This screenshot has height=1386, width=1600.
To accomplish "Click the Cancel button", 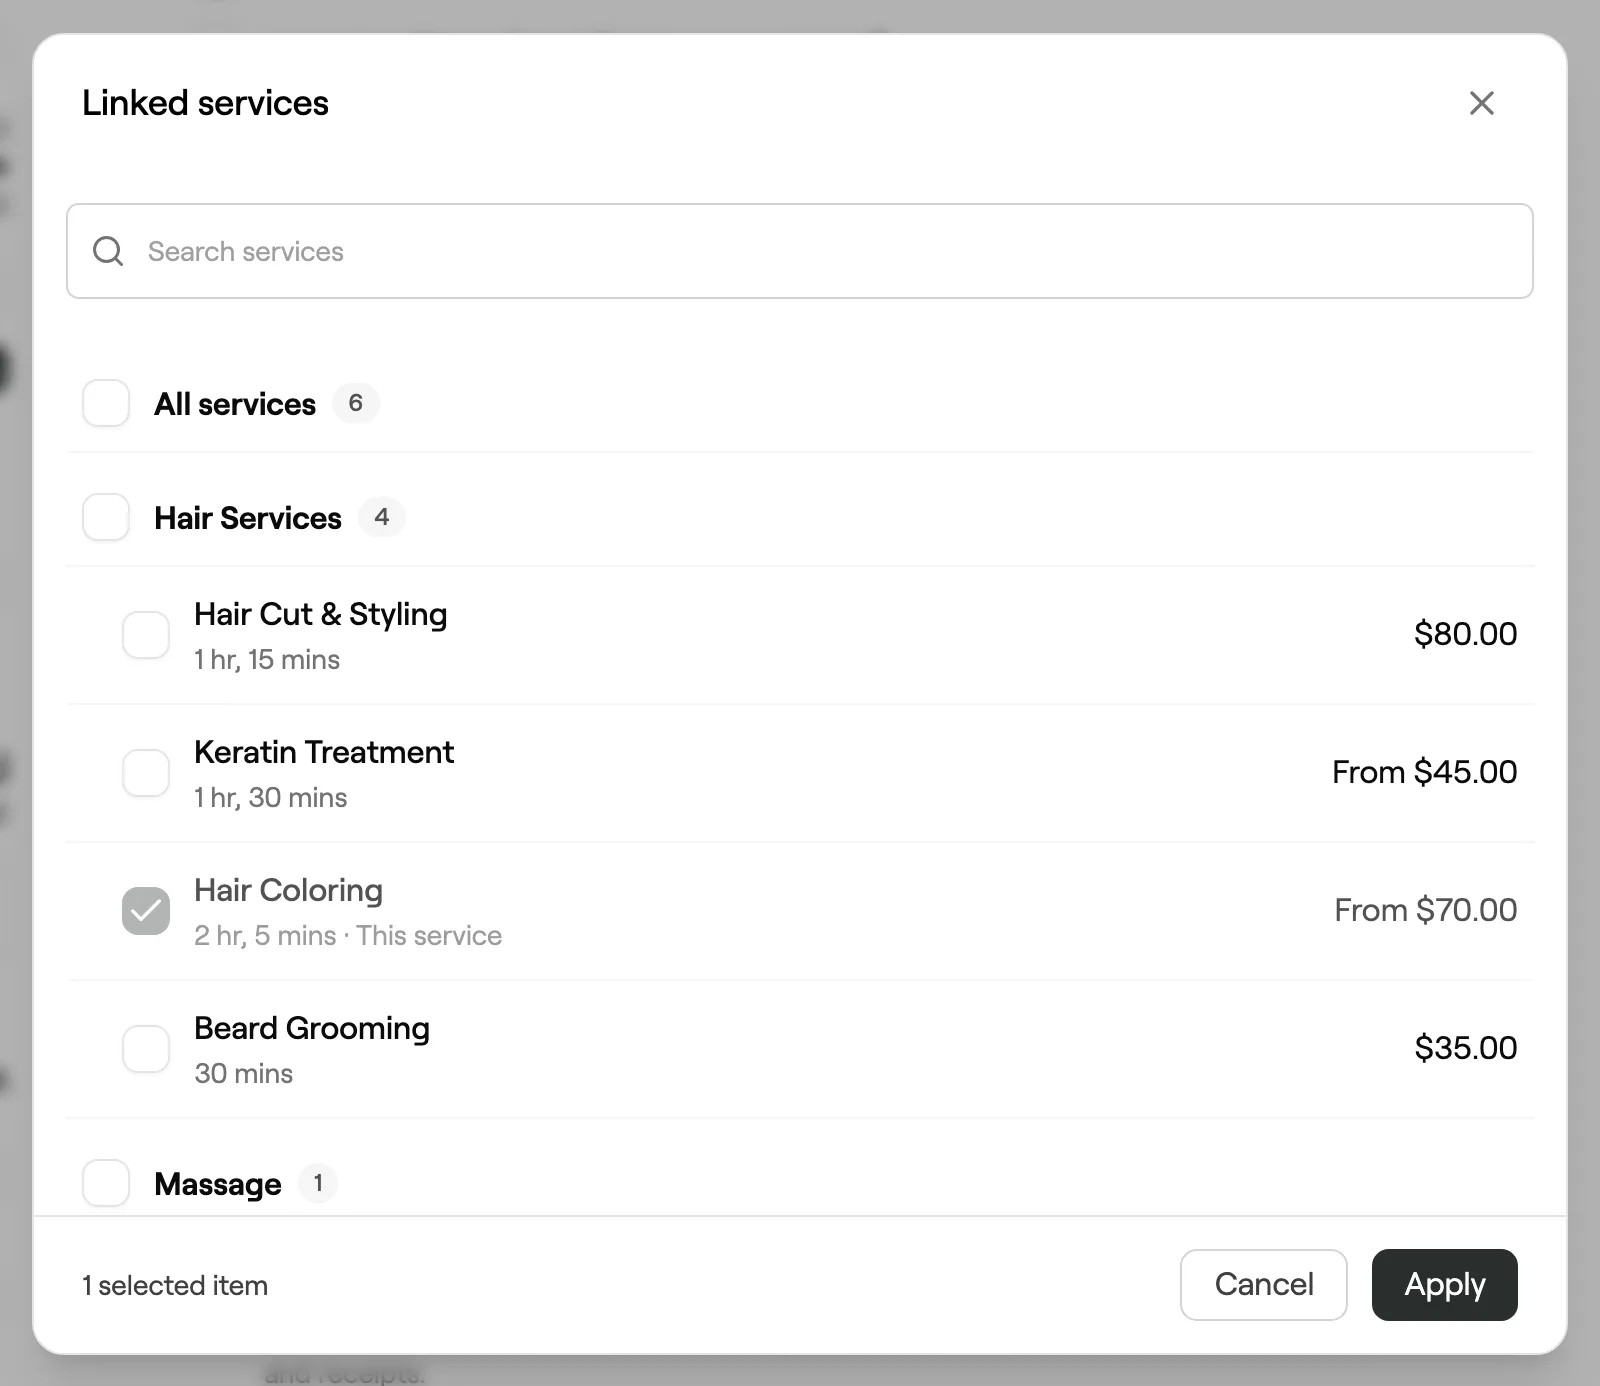I will coord(1264,1285).
